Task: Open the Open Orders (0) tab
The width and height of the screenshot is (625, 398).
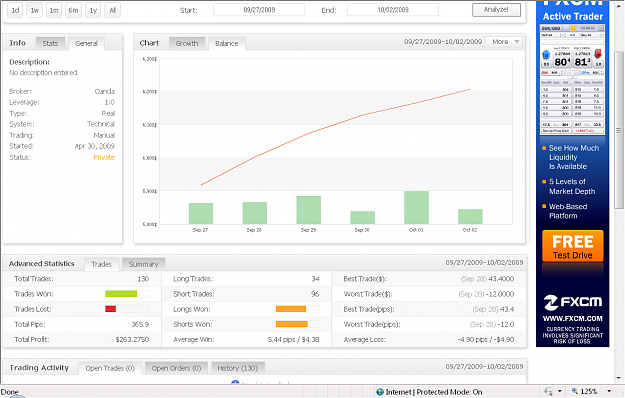Action: coord(176,368)
